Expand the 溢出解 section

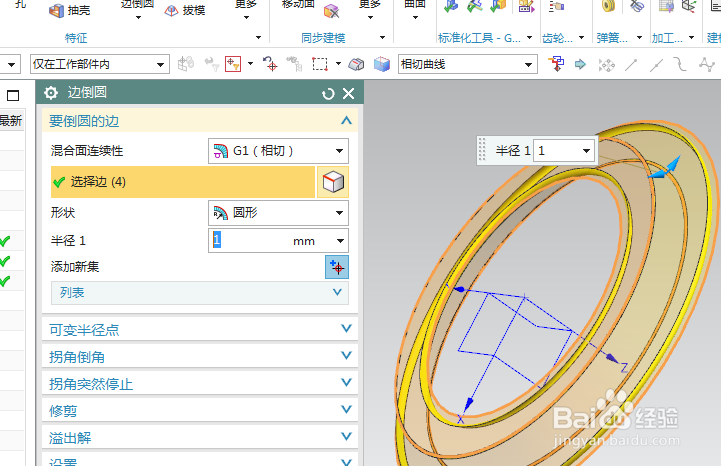pyautogui.click(x=346, y=436)
